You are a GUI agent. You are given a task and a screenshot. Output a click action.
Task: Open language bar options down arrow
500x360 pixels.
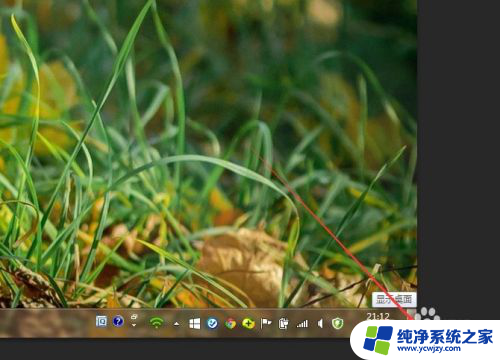click(134, 325)
